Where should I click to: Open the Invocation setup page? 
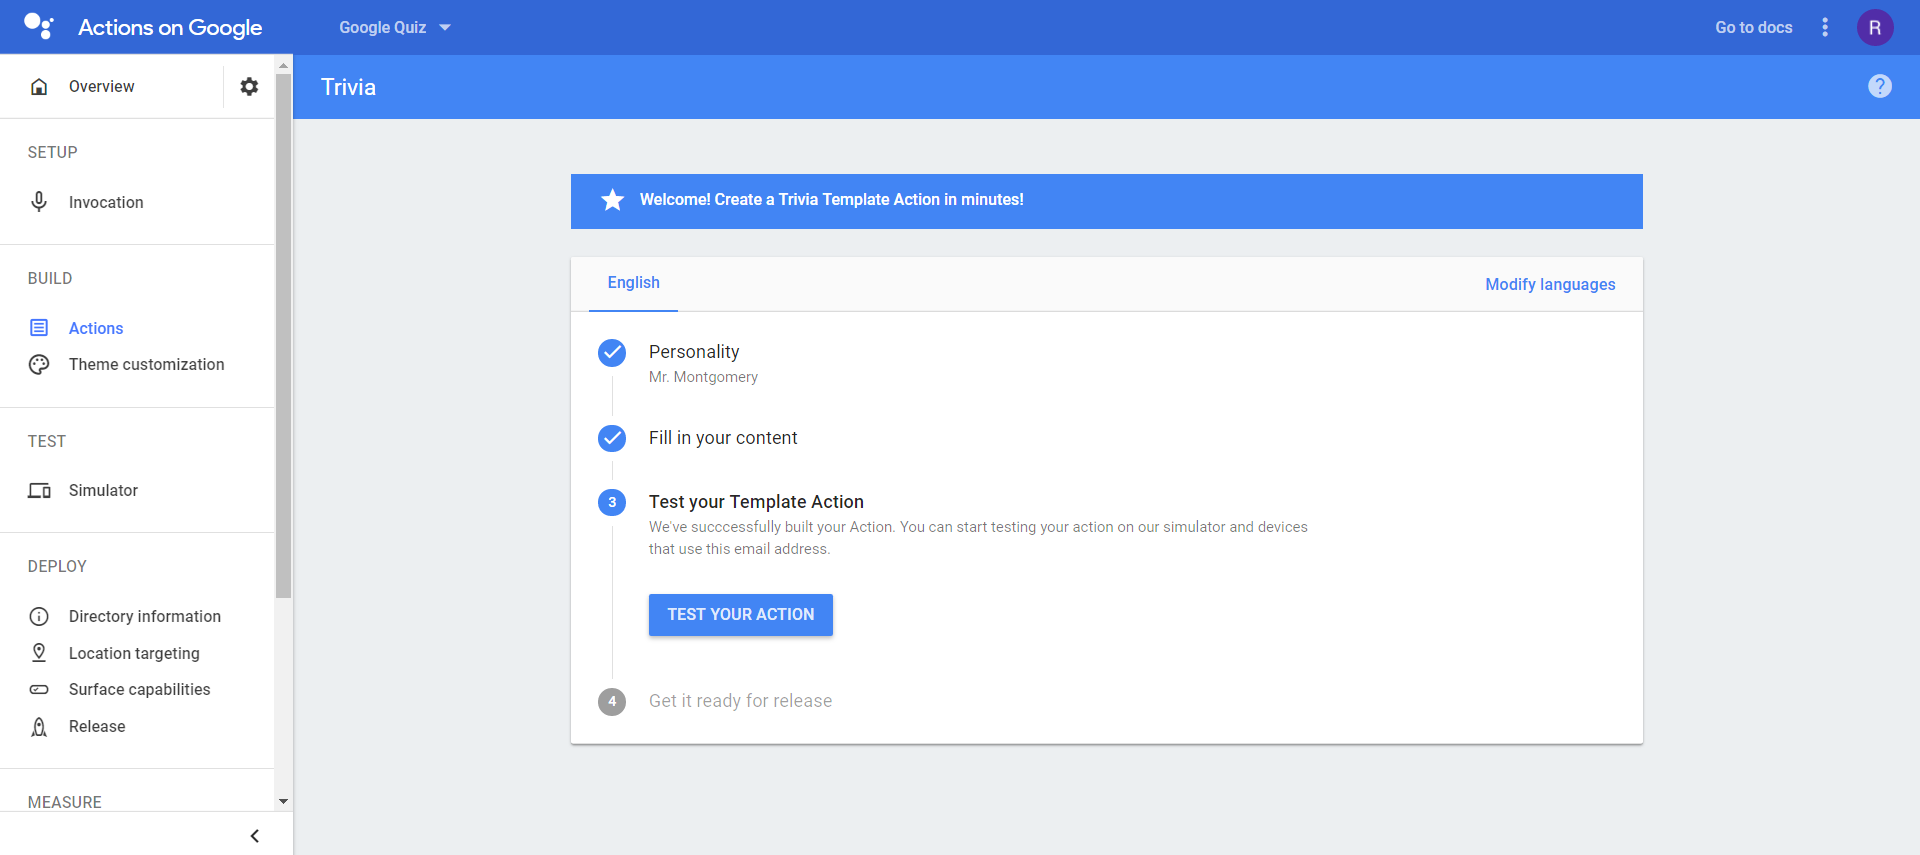tap(106, 202)
